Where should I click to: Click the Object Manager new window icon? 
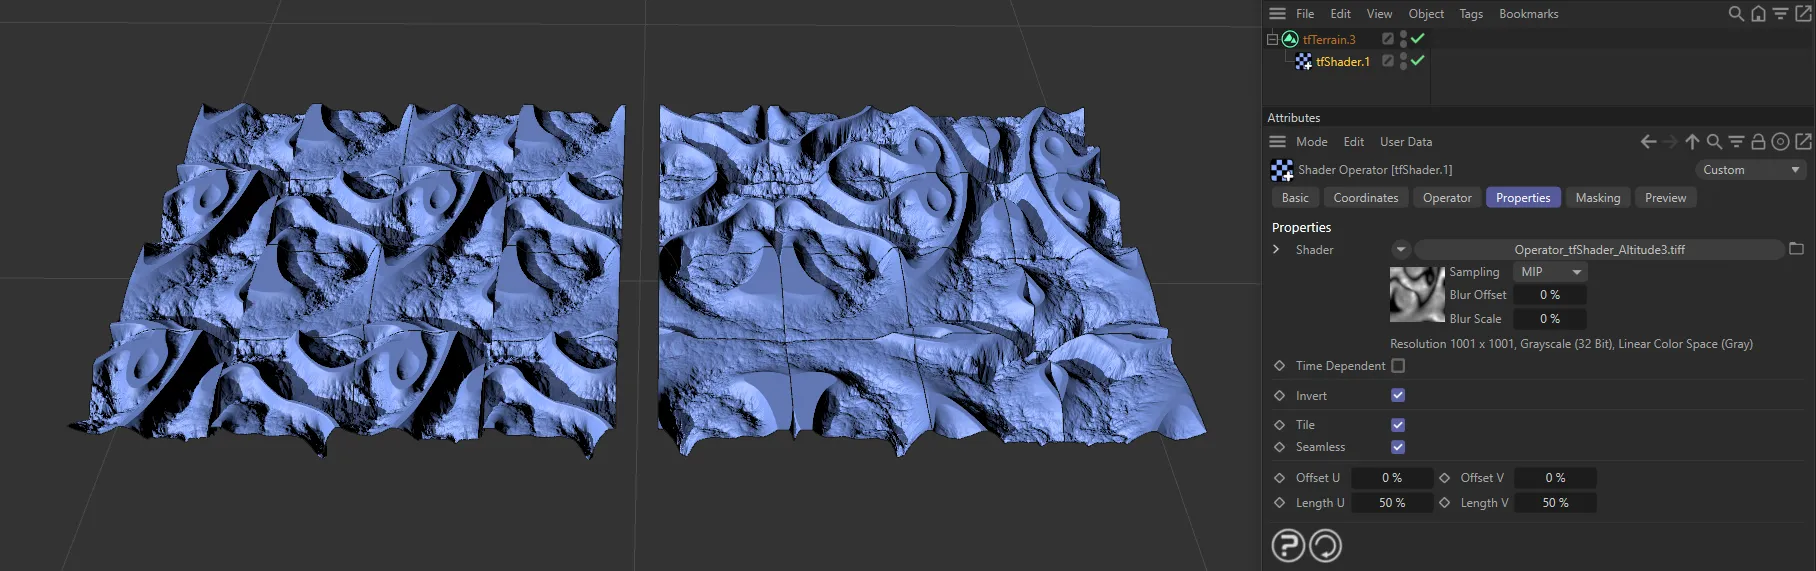click(x=1803, y=14)
